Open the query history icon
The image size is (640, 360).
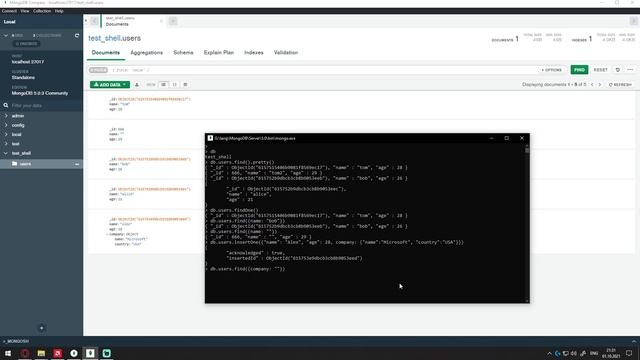click(618, 70)
